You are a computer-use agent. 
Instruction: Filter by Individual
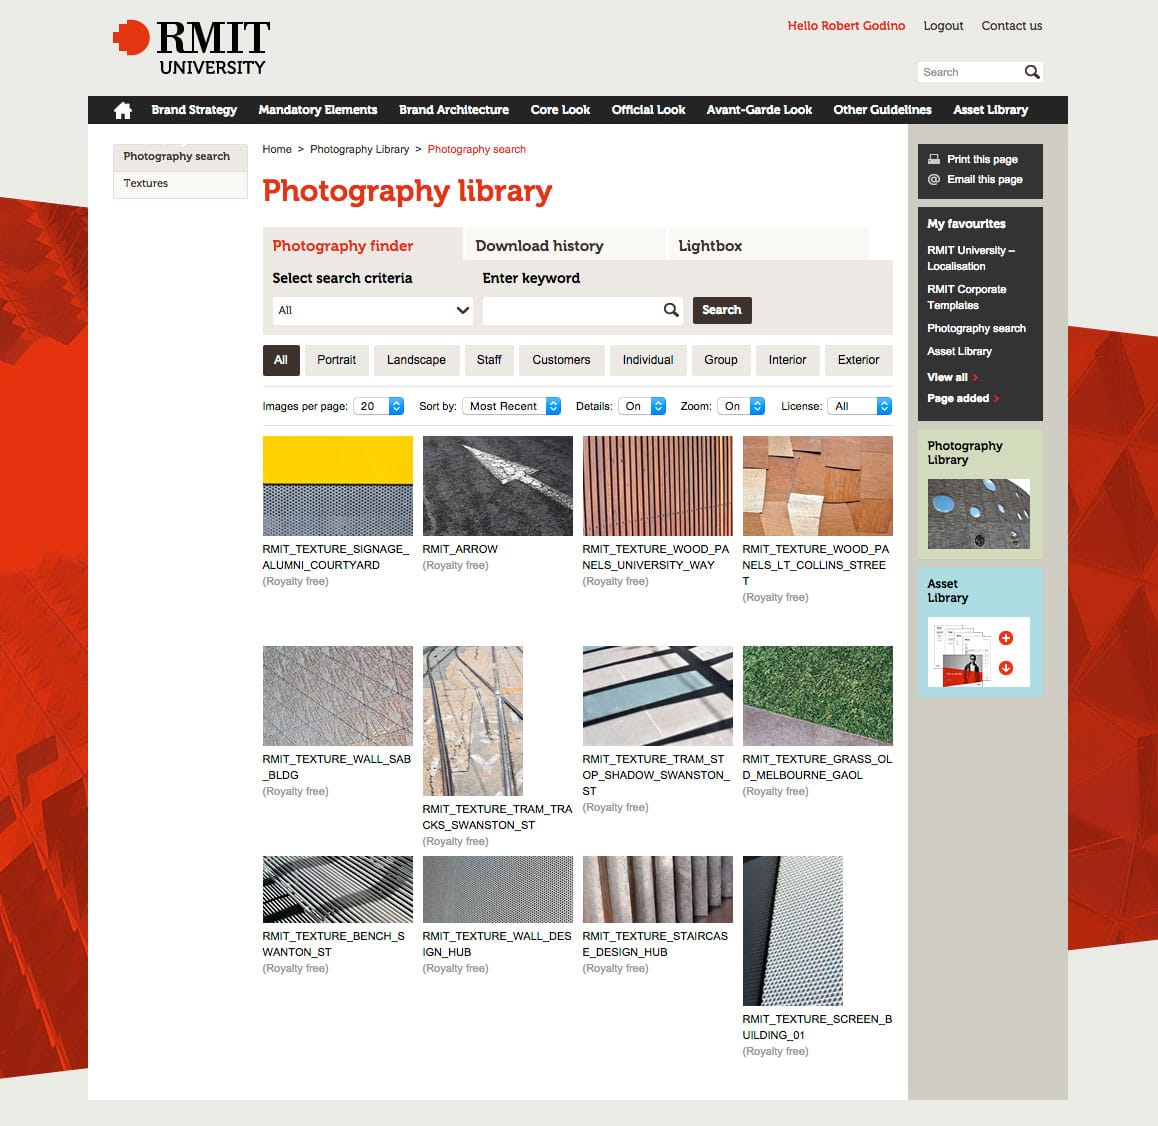pos(648,360)
